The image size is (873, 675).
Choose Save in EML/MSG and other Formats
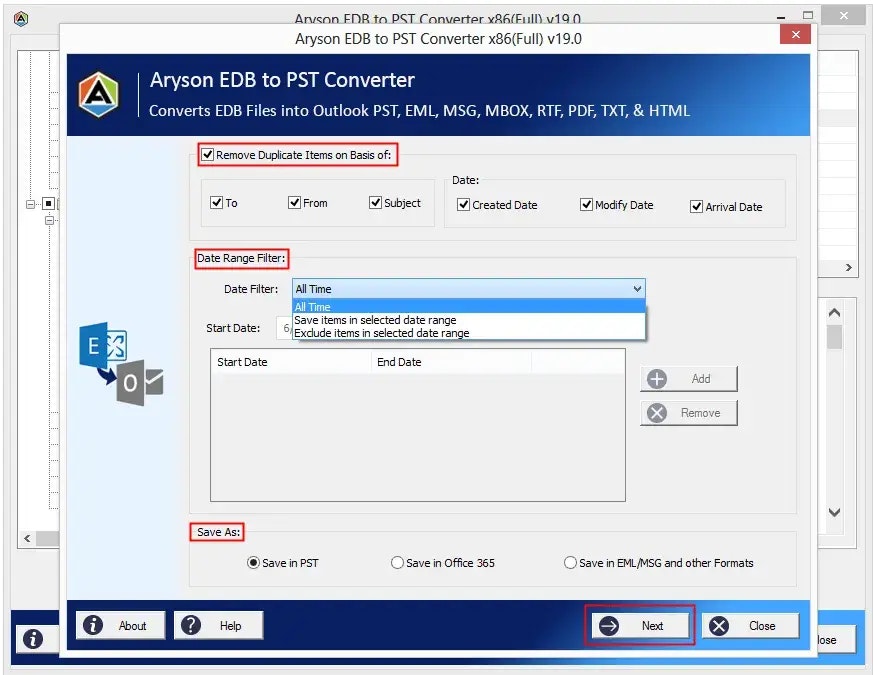point(570,562)
